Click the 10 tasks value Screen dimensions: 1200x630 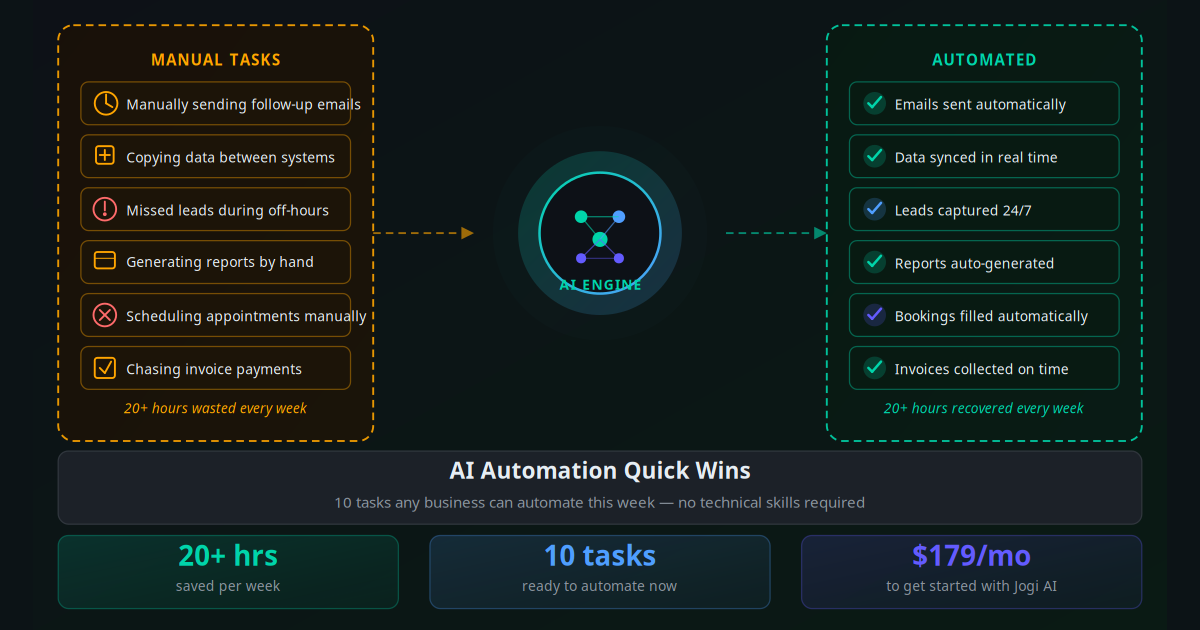tap(600, 555)
